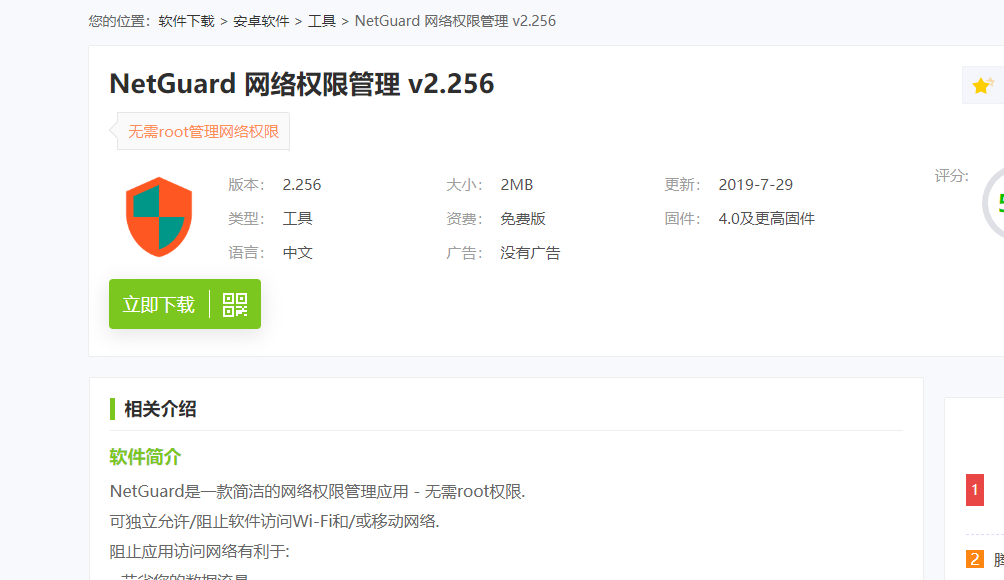Click the 没有广告 ads value

(530, 252)
